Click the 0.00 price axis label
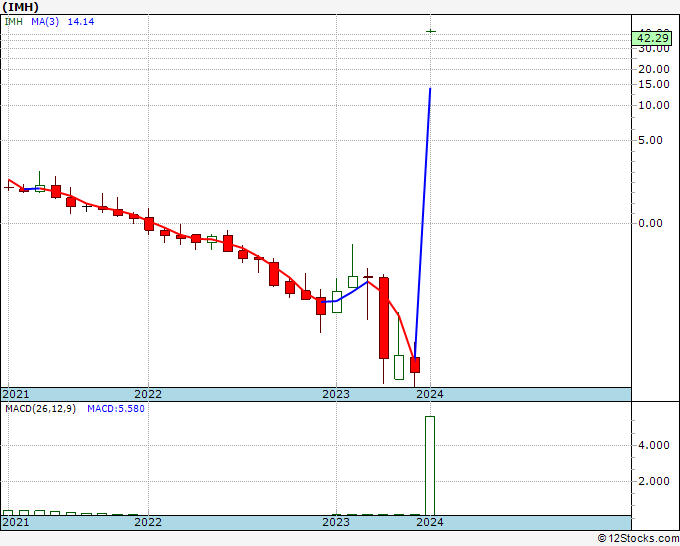This screenshot has width=680, height=546. click(650, 223)
